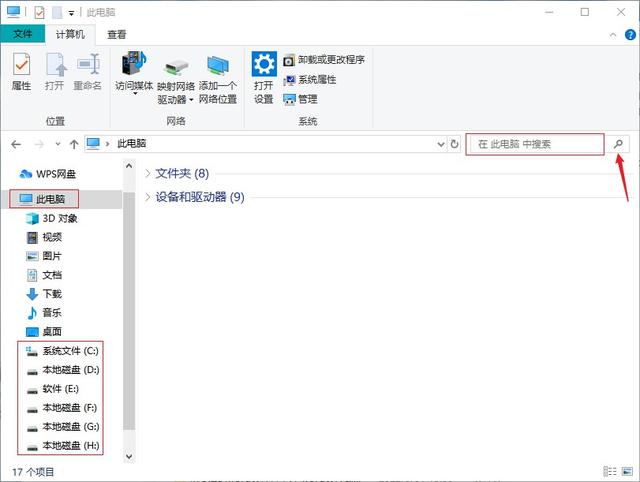The height and width of the screenshot is (482, 640).
Task: Click the 重命名 (Rename) ribbon icon
Action: click(x=88, y=64)
